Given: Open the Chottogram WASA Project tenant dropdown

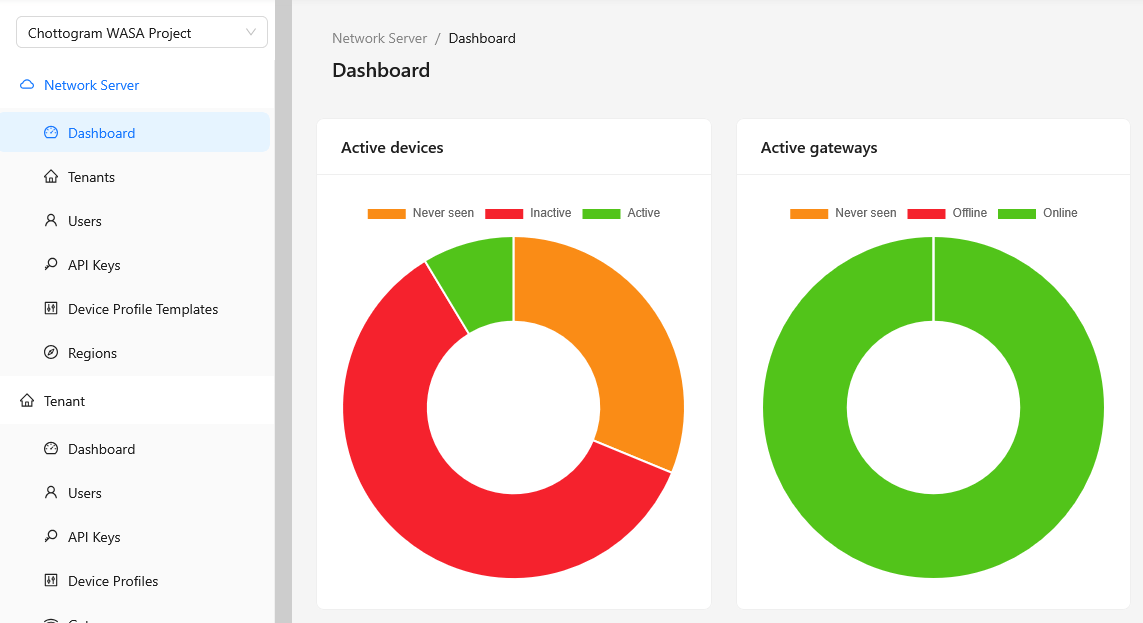Looking at the screenshot, I should 141,33.
